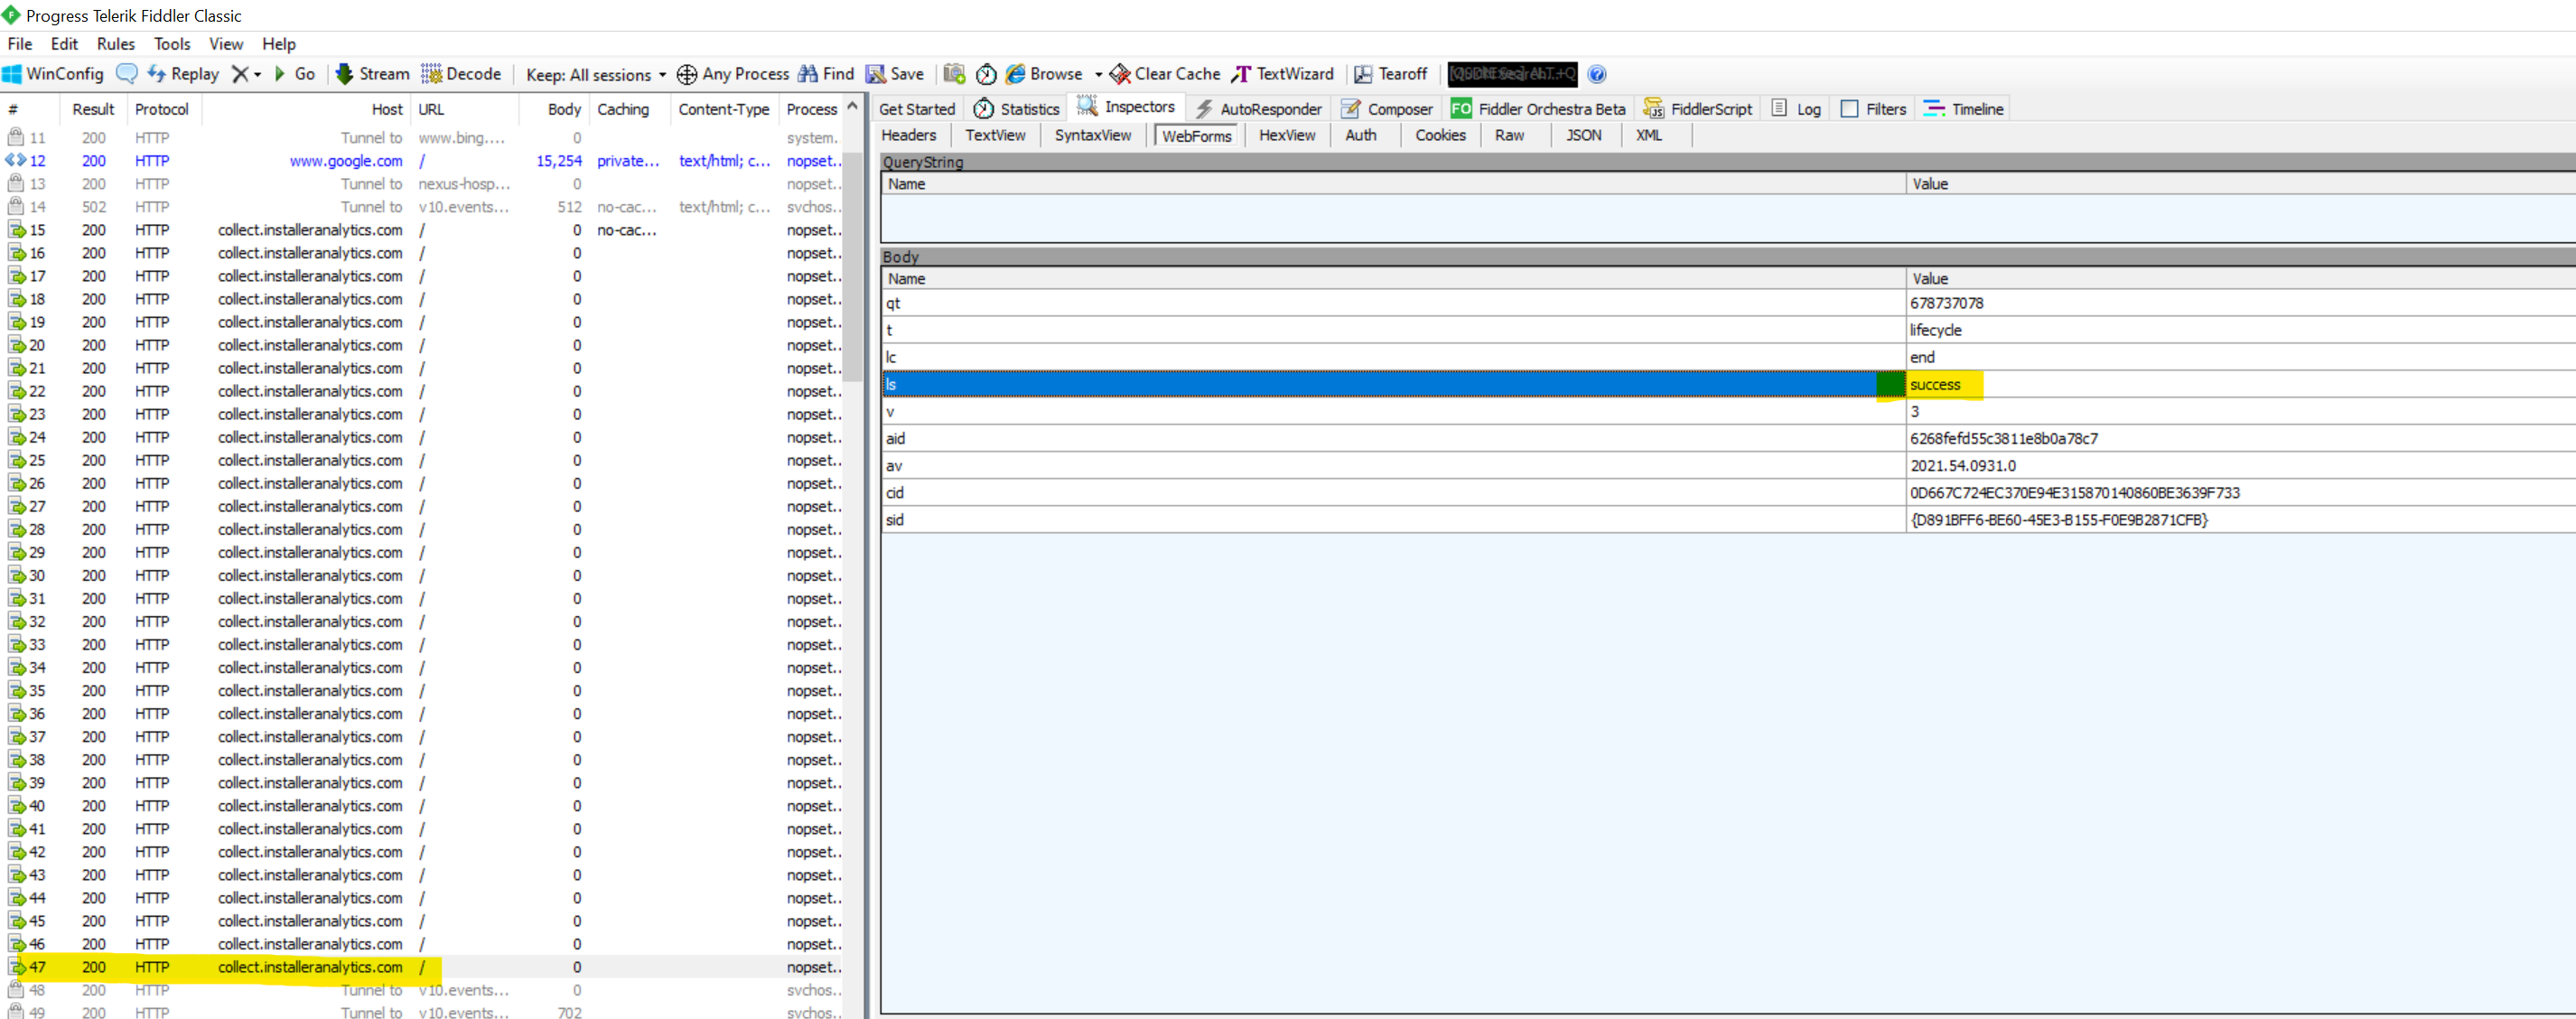Select the JSON inspector tab
The width and height of the screenshot is (2576, 1019).
pyautogui.click(x=1583, y=136)
